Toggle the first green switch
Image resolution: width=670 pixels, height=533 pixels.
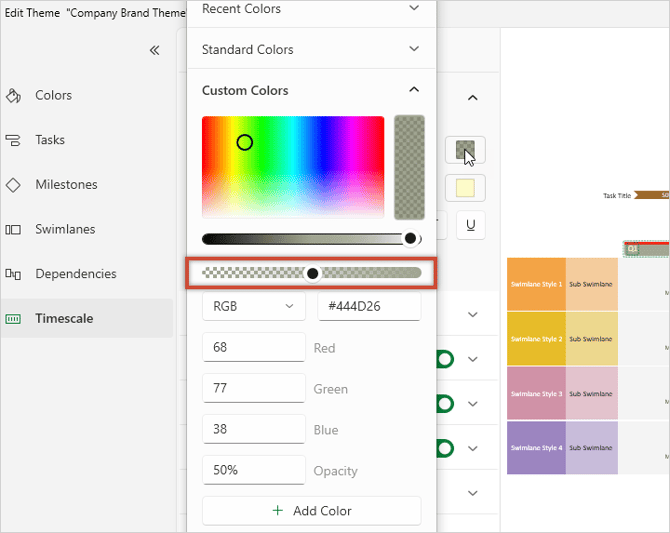[x=444, y=359]
